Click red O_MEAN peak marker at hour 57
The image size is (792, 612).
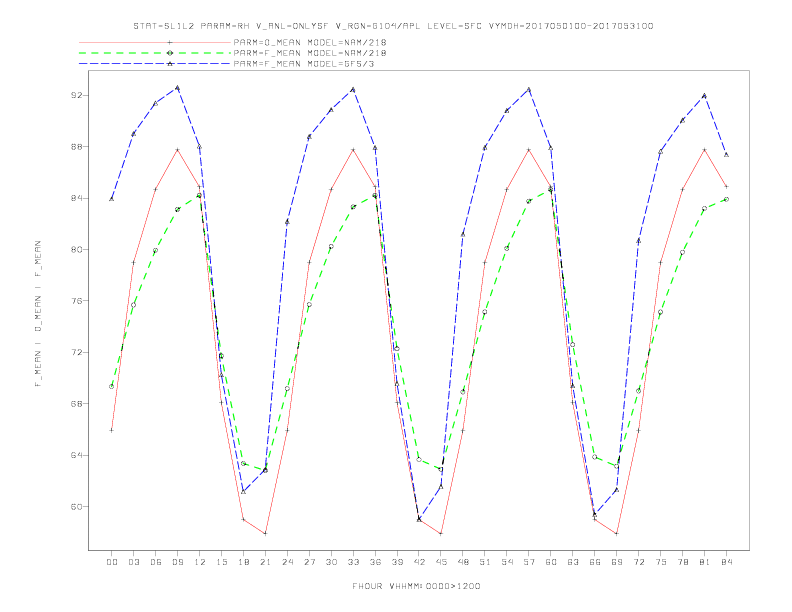[x=529, y=150]
